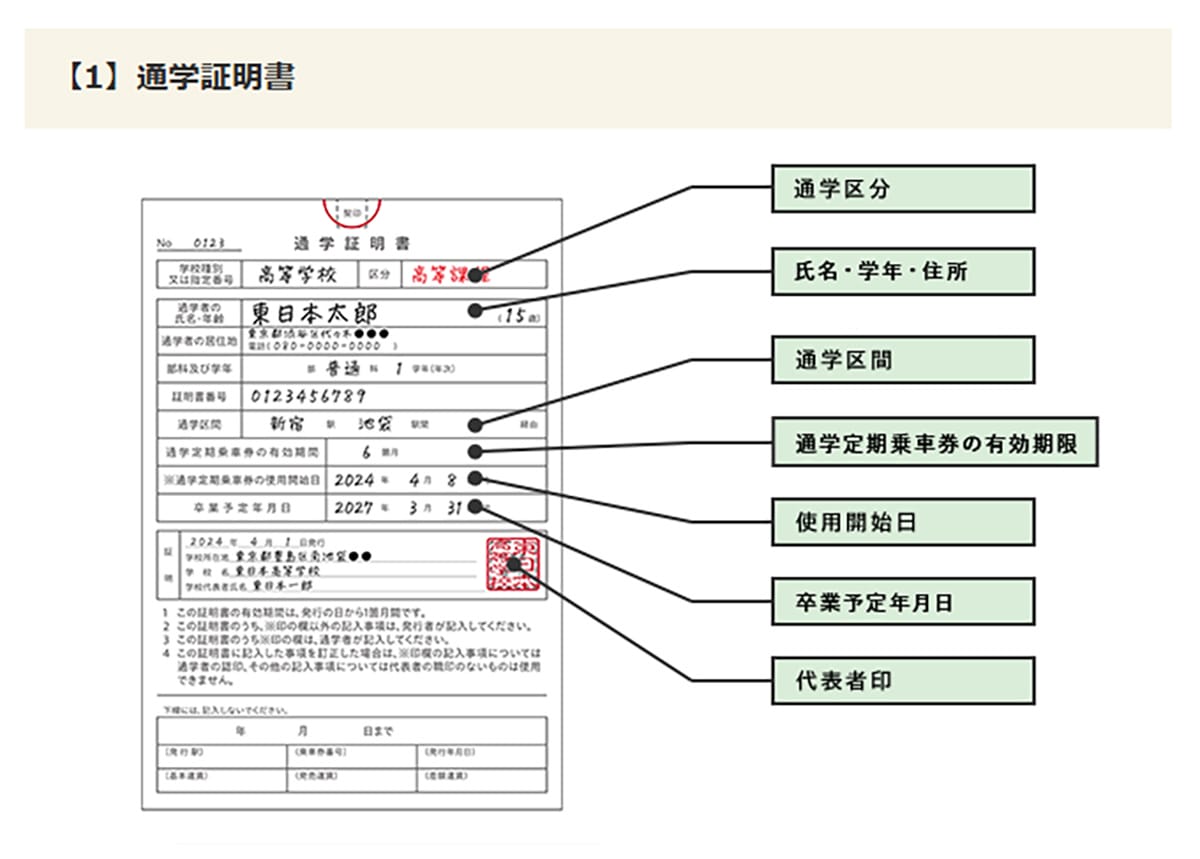Screen dimensions: 1200x859
Task: Select the 代表者印 label box
Action: [x=903, y=681]
